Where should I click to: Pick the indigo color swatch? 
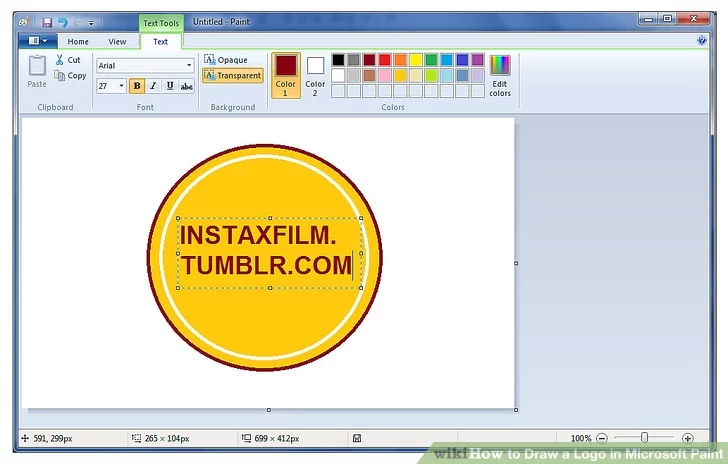pyautogui.click(x=462, y=59)
